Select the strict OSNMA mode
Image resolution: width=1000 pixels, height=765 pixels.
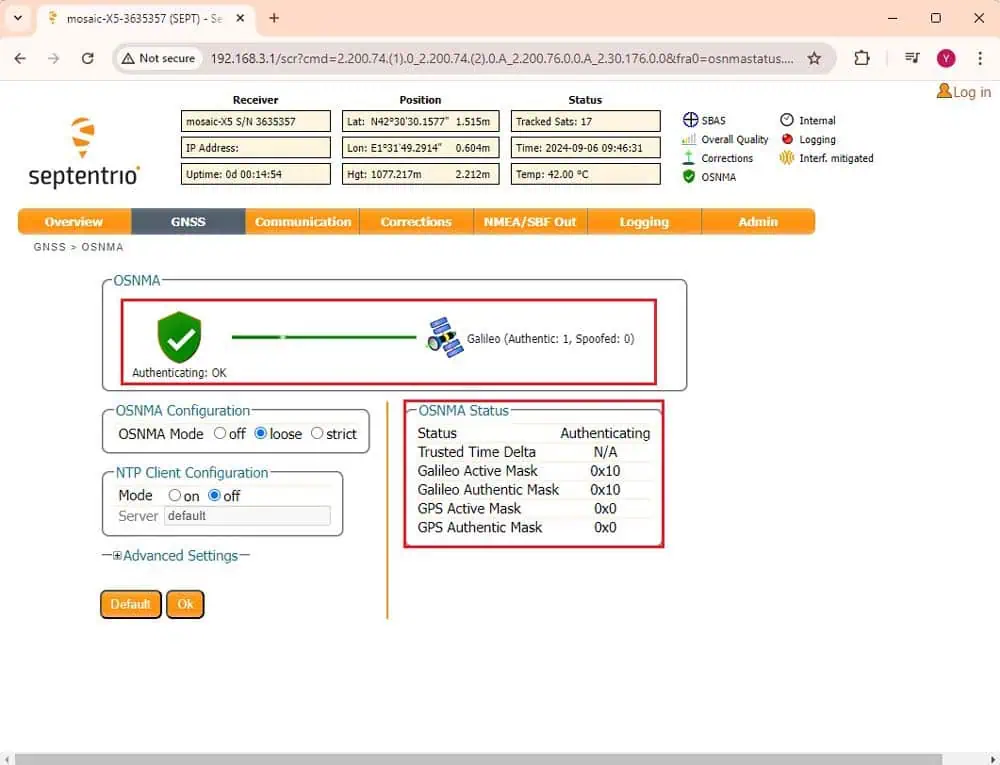319,434
